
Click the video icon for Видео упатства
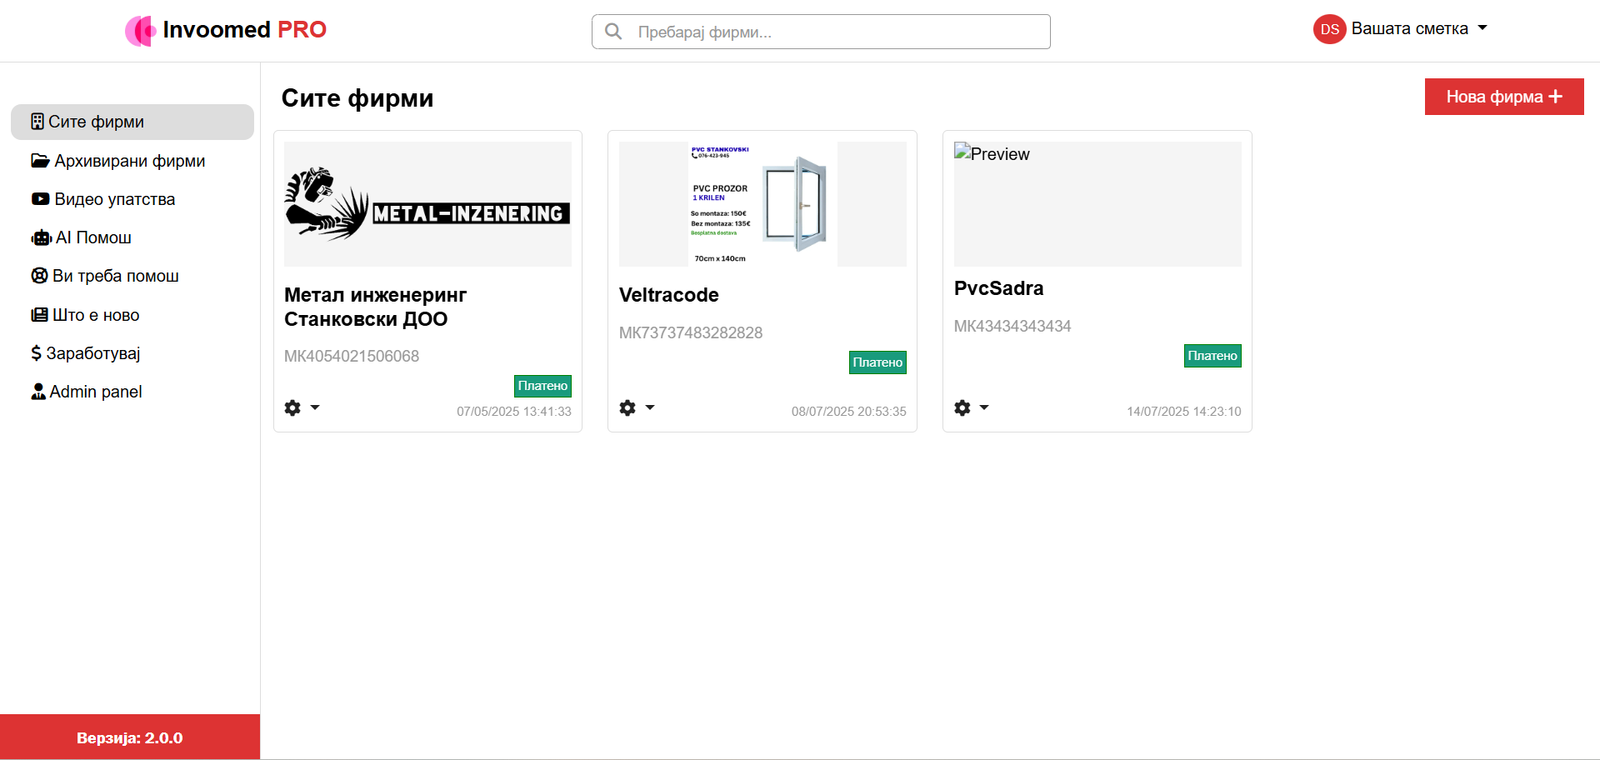pos(40,199)
